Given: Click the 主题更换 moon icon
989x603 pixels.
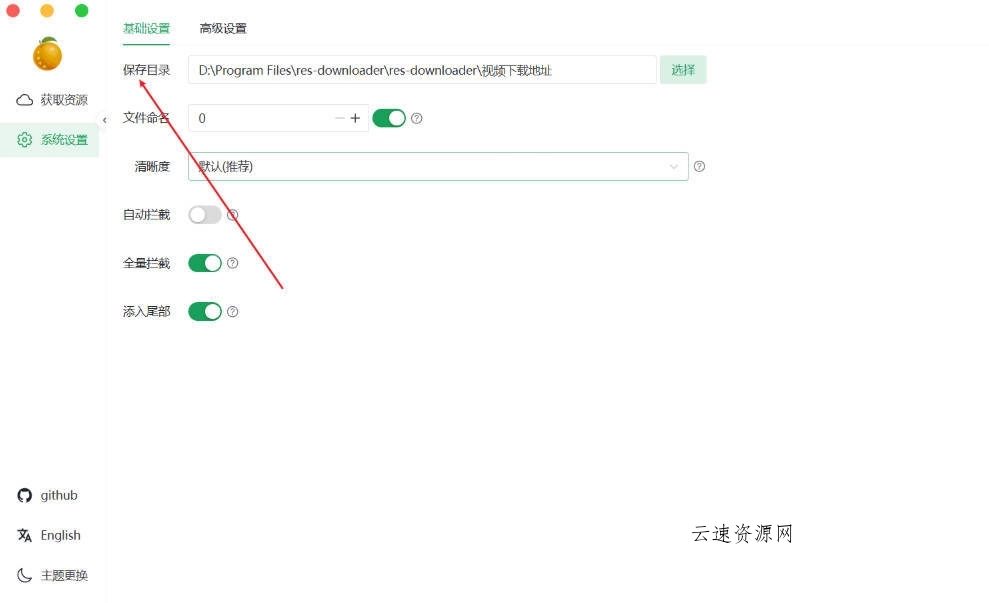Looking at the screenshot, I should tap(24, 575).
